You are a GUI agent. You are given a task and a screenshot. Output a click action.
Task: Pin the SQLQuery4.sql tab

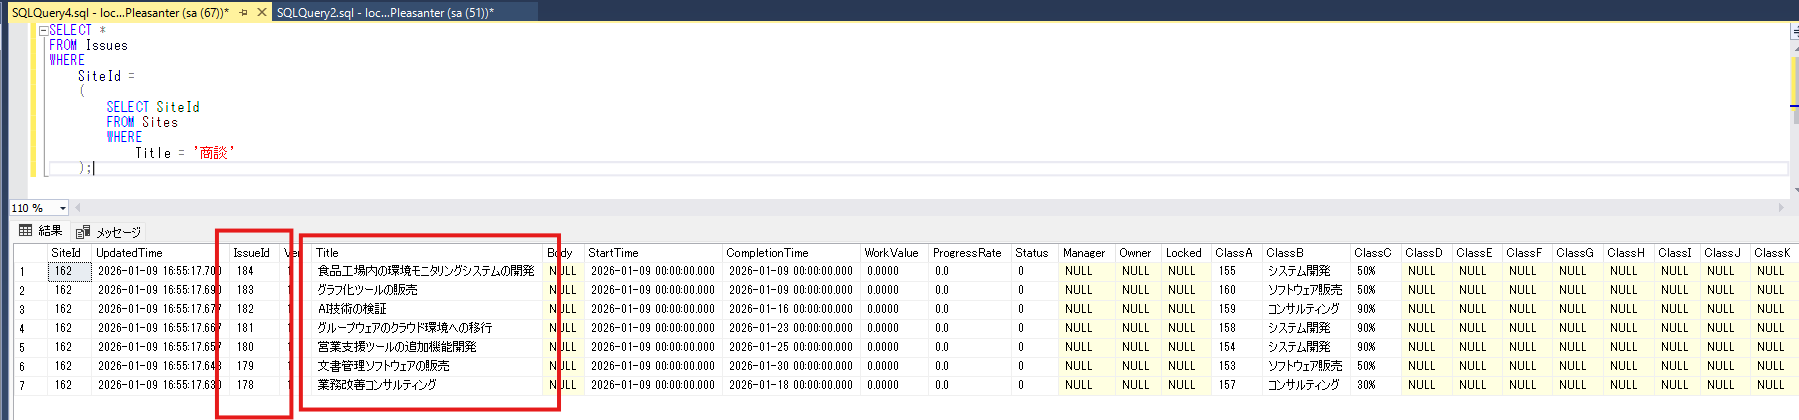click(x=243, y=12)
